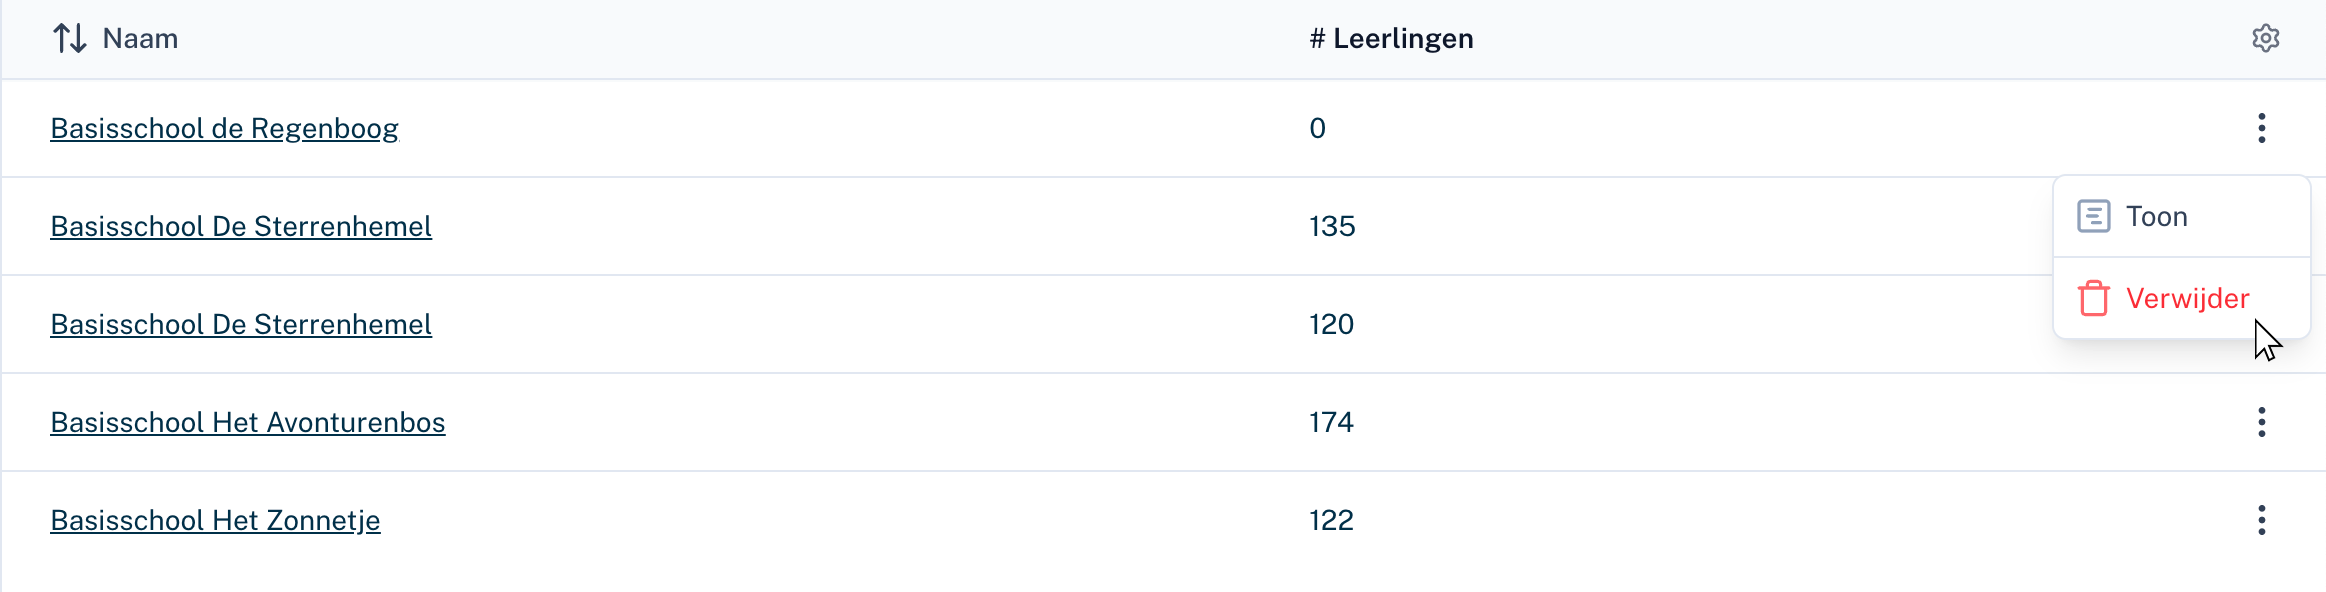Open three-dot menu for Basisschool de Regenboog
Viewport: 2326px width, 592px height.
point(2261,128)
